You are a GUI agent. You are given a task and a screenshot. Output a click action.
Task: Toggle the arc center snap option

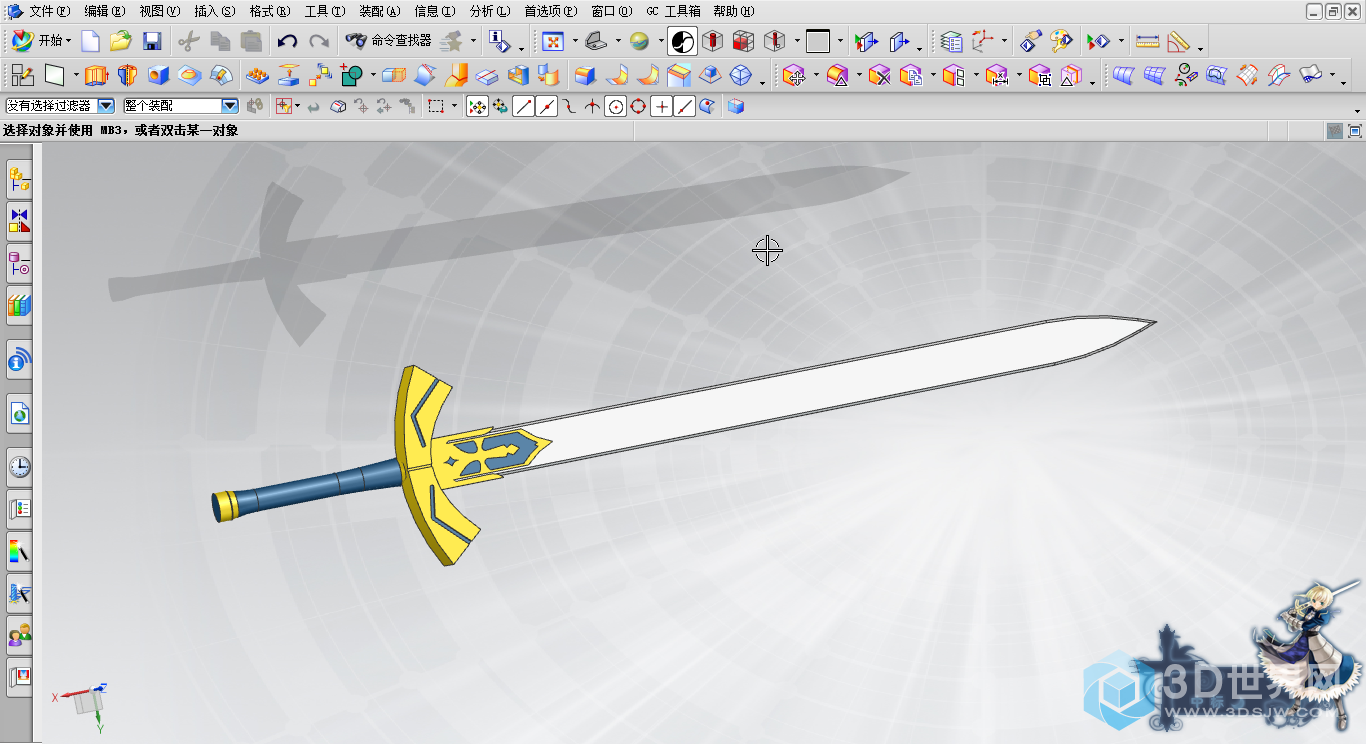click(615, 106)
